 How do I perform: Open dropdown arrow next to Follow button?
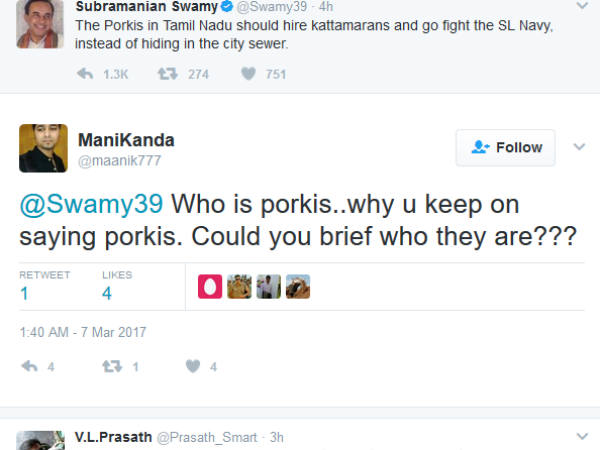point(578,147)
